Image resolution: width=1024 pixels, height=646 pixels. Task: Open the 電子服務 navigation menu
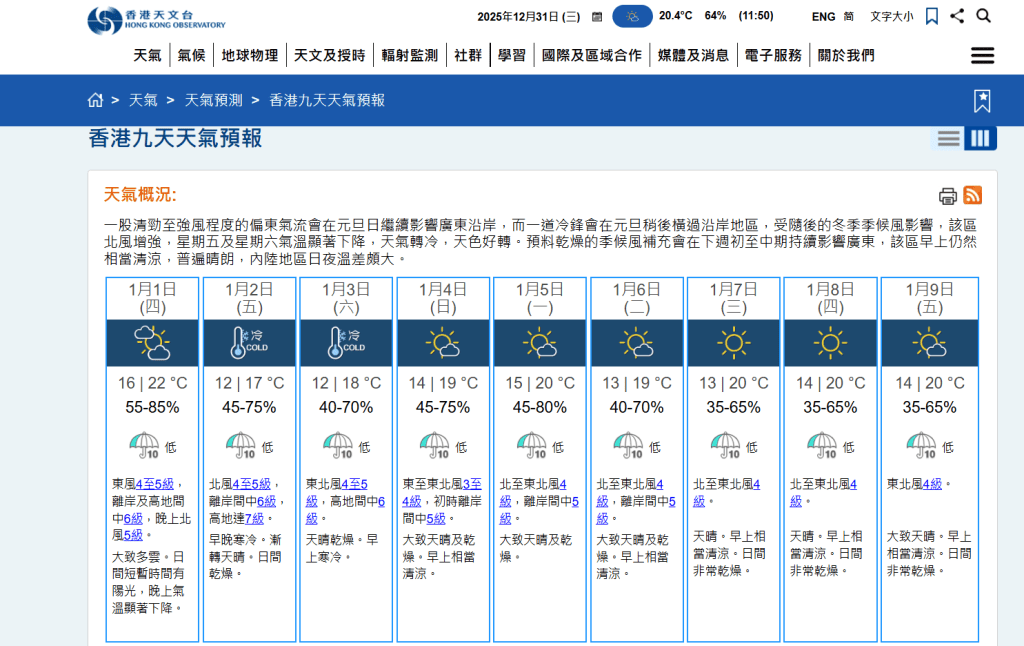pos(773,56)
